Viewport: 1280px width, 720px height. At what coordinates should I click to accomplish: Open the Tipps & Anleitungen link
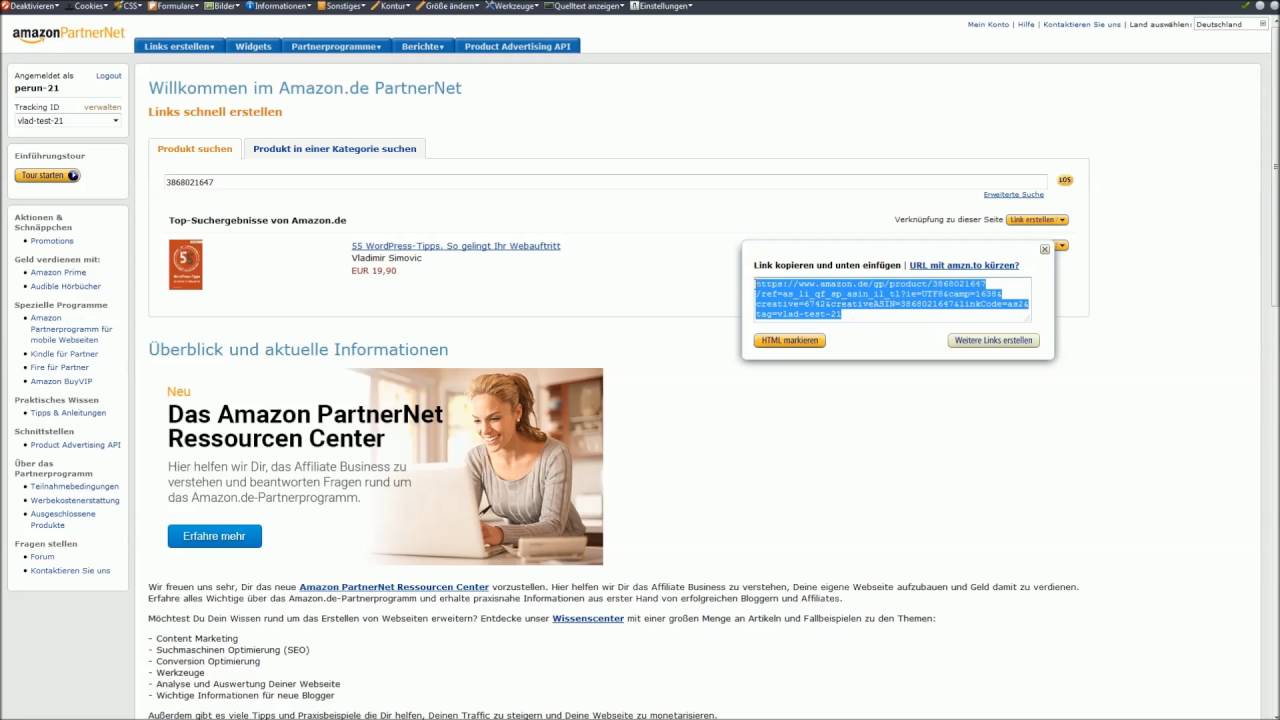68,413
